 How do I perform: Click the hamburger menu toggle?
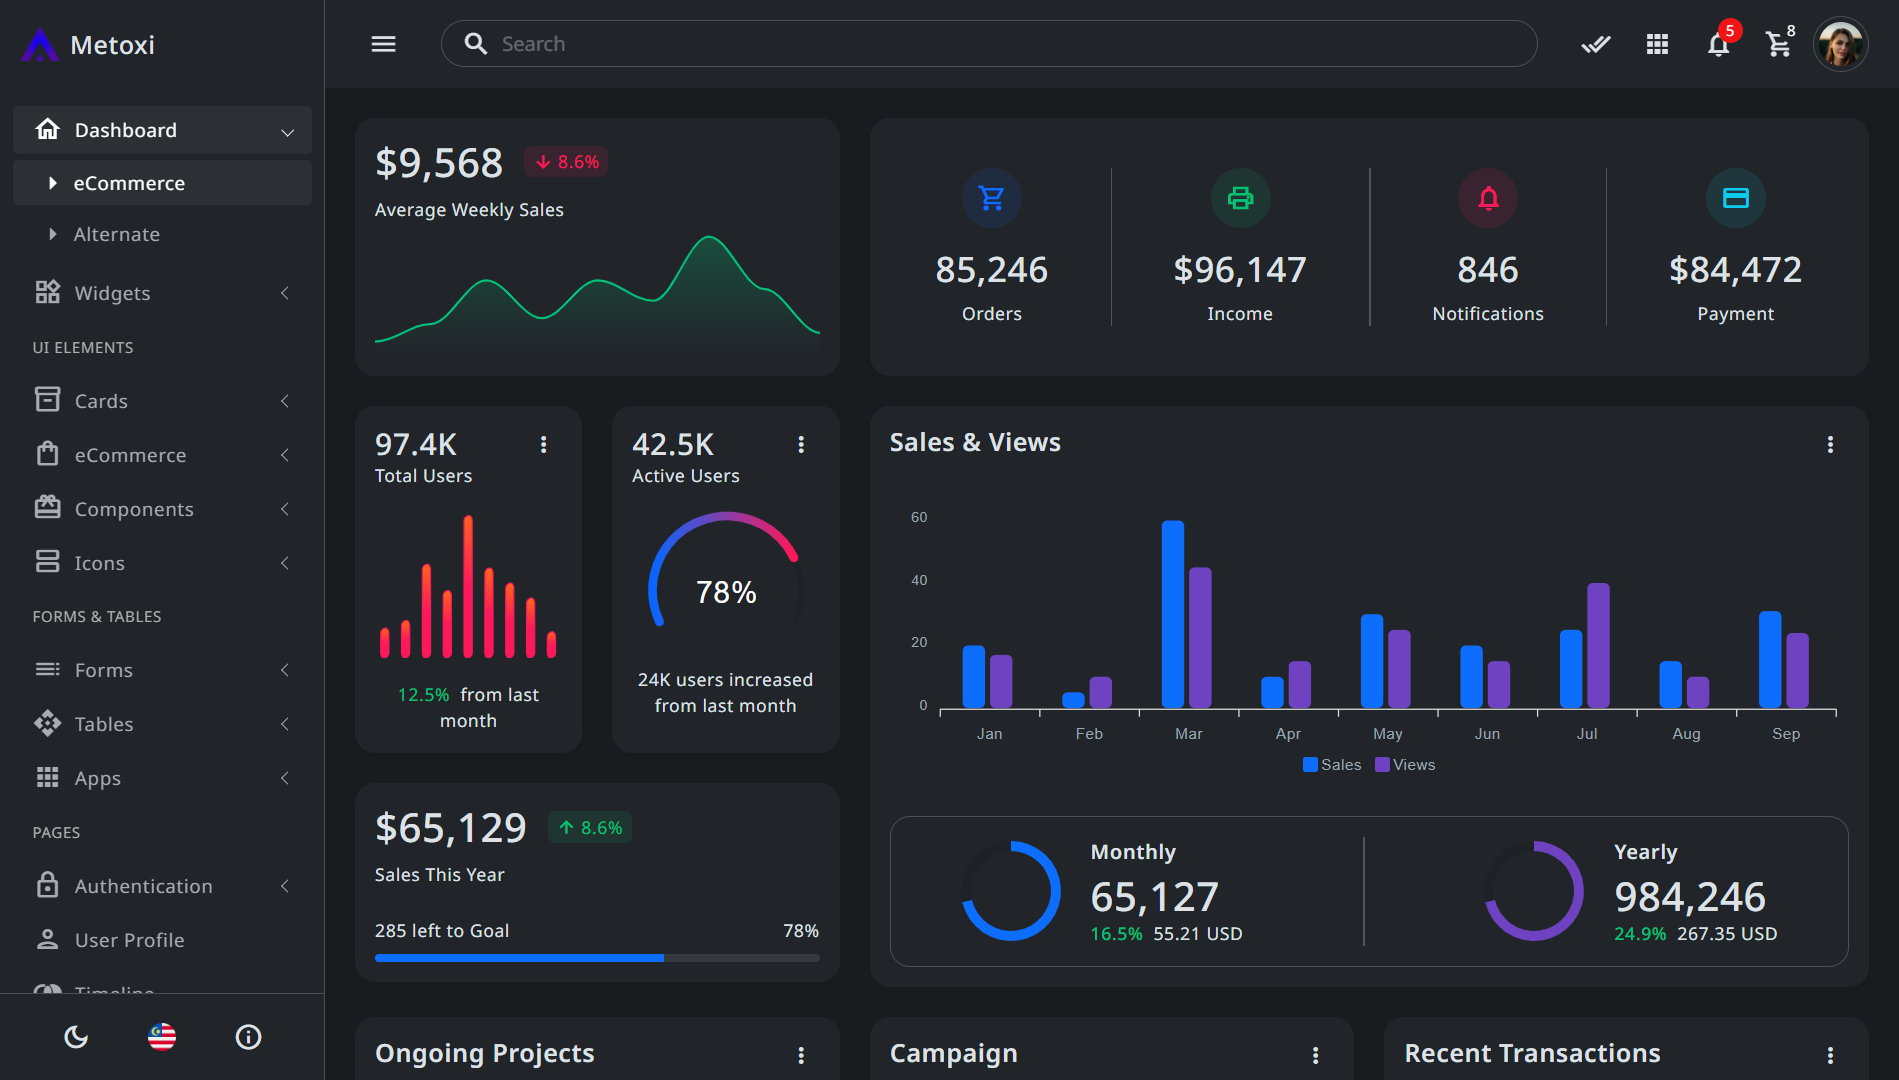pyautogui.click(x=383, y=43)
